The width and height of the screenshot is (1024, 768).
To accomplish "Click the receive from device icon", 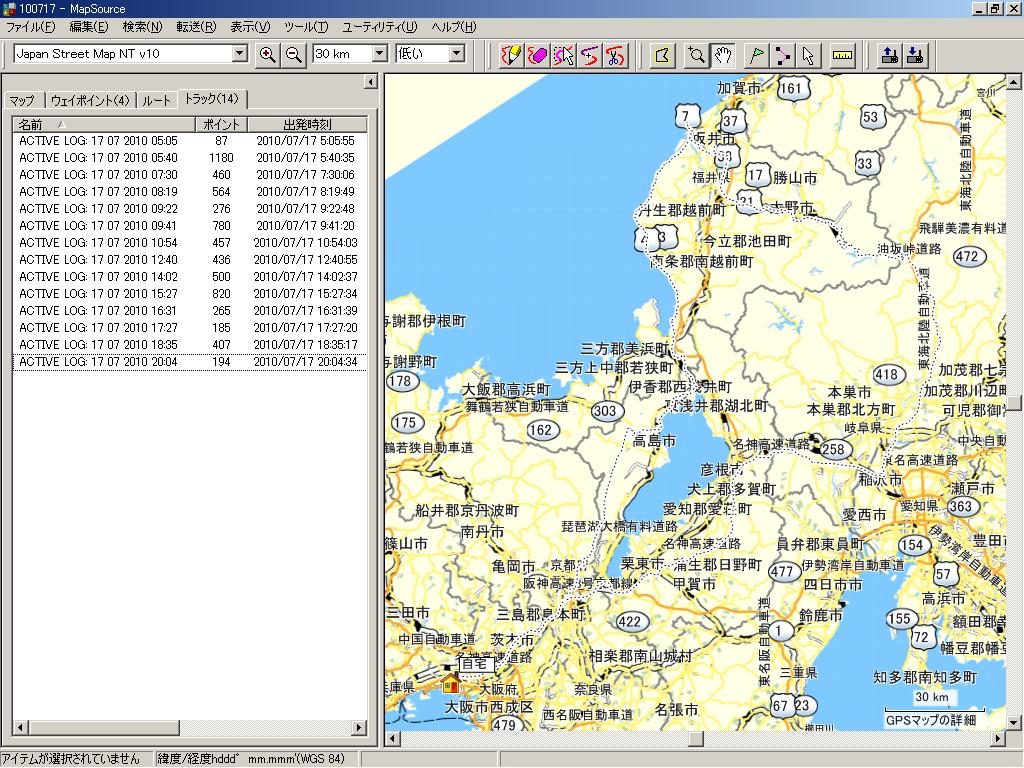I will pyautogui.click(x=914, y=55).
